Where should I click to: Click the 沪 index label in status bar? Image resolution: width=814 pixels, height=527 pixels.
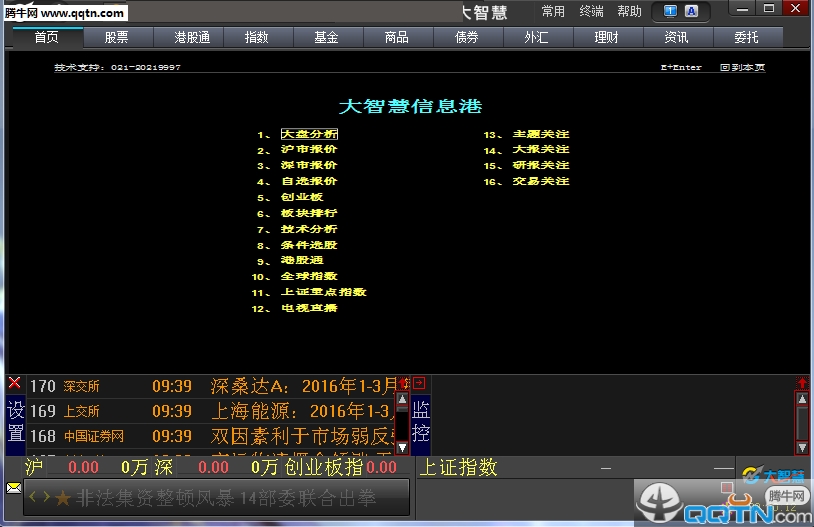[x=34, y=467]
